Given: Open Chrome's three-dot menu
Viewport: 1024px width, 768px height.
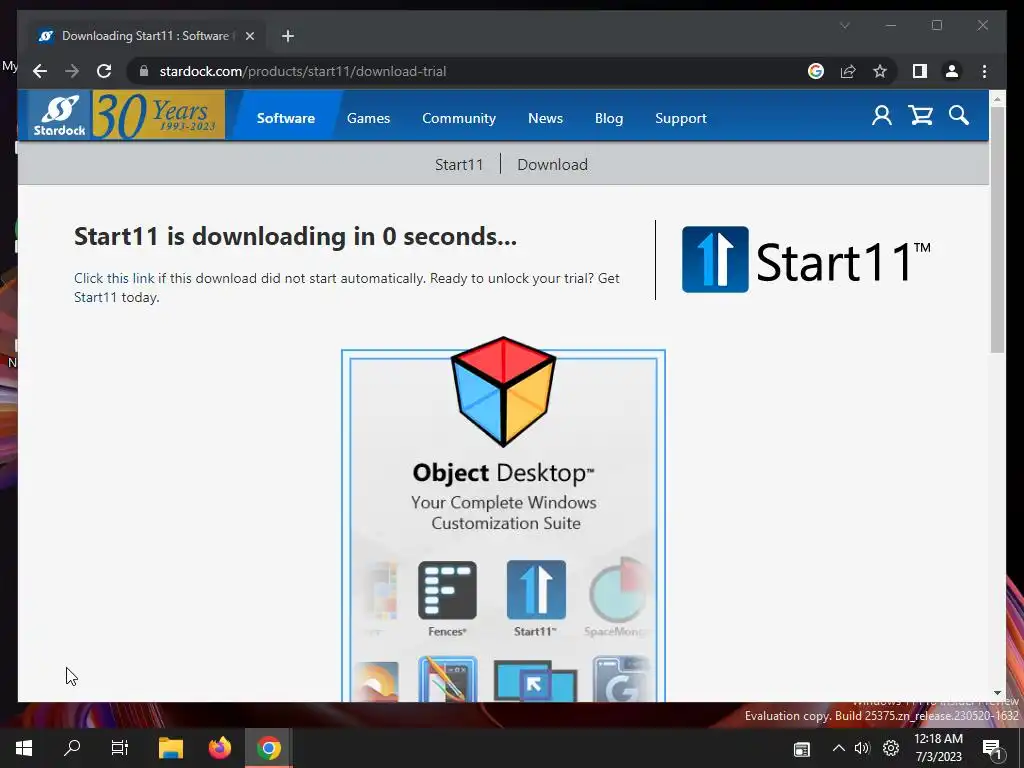Looking at the screenshot, I should click(x=984, y=71).
